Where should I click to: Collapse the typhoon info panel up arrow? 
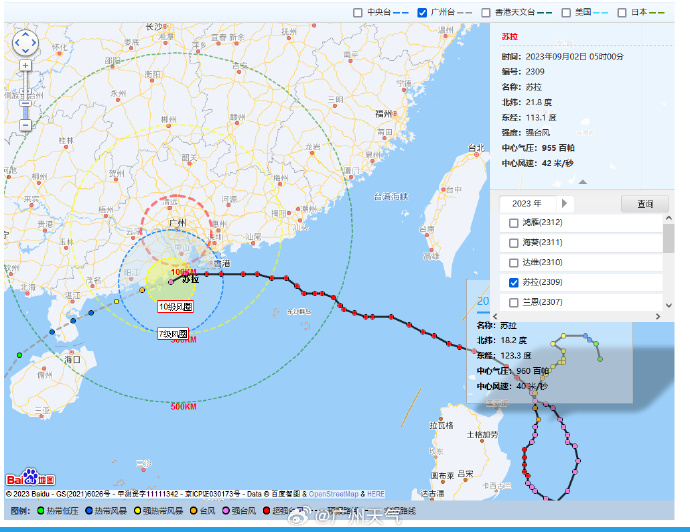click(584, 182)
